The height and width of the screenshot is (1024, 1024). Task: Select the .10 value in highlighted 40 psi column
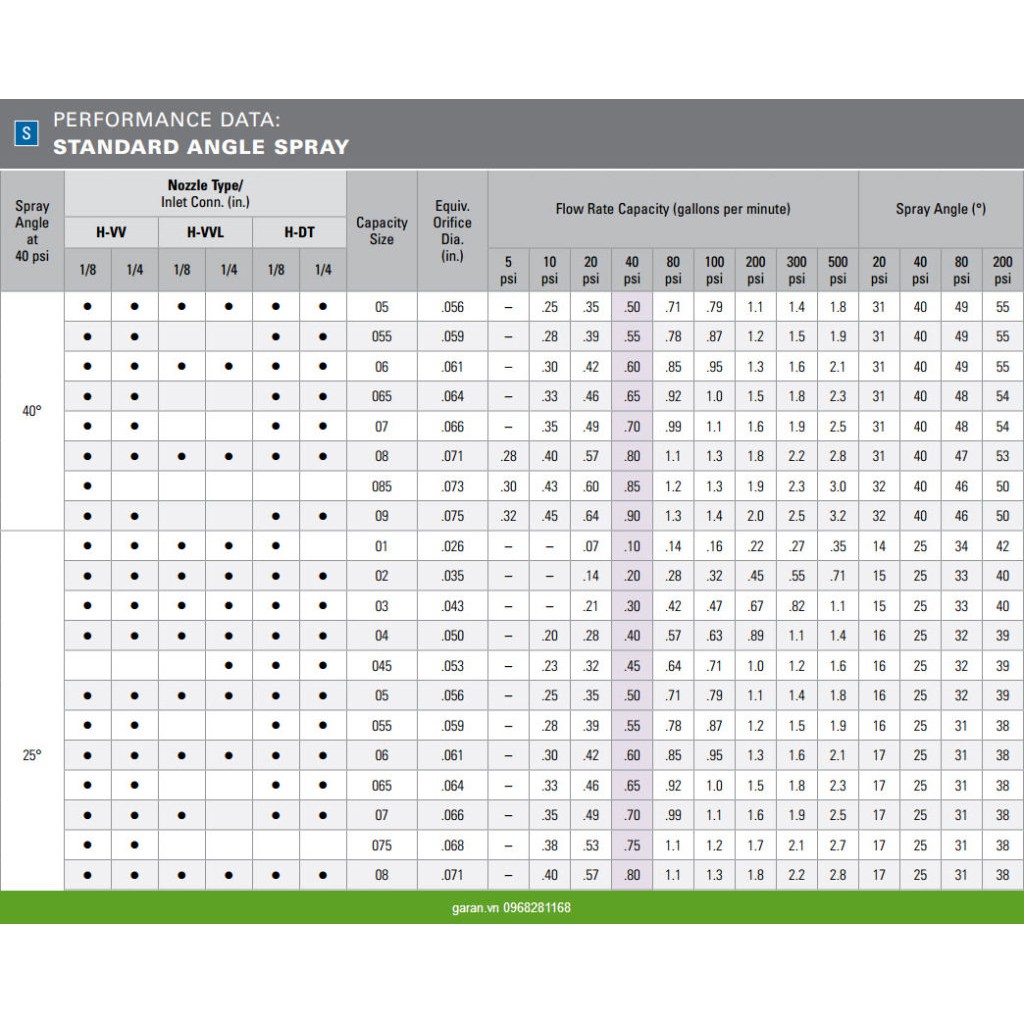[632, 546]
